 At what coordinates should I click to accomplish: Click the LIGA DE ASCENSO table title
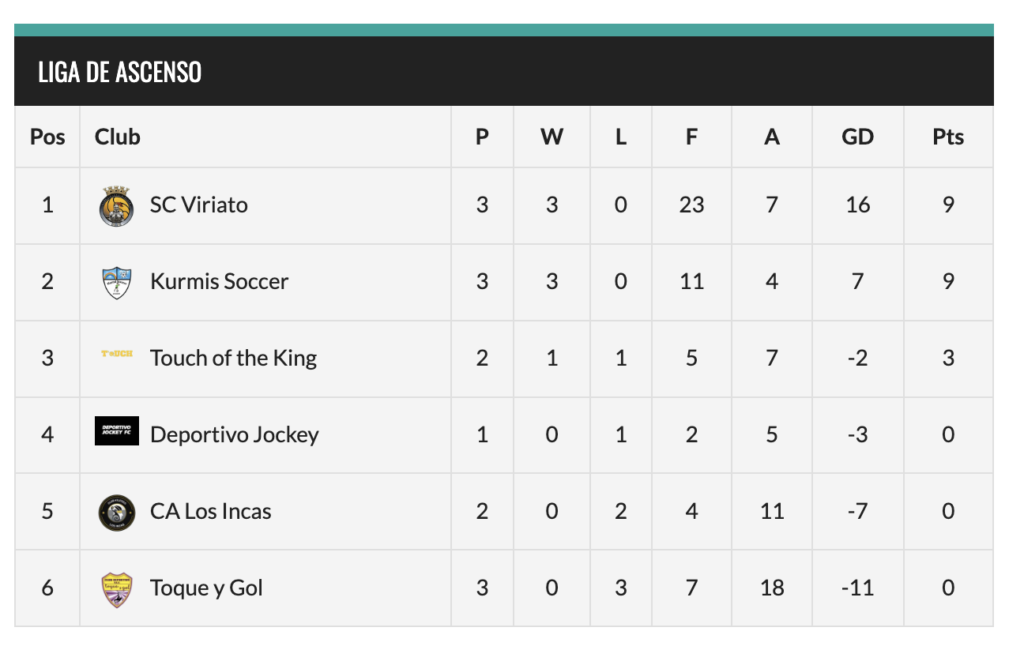[120, 72]
